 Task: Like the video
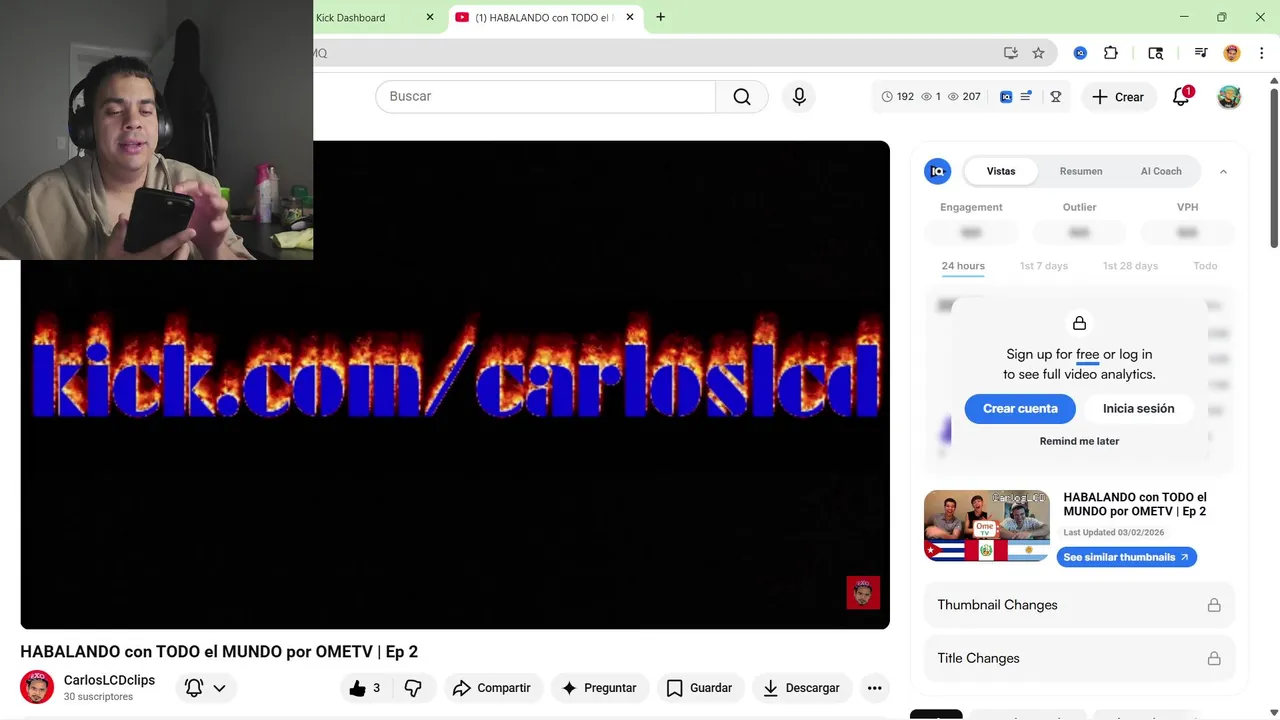365,688
